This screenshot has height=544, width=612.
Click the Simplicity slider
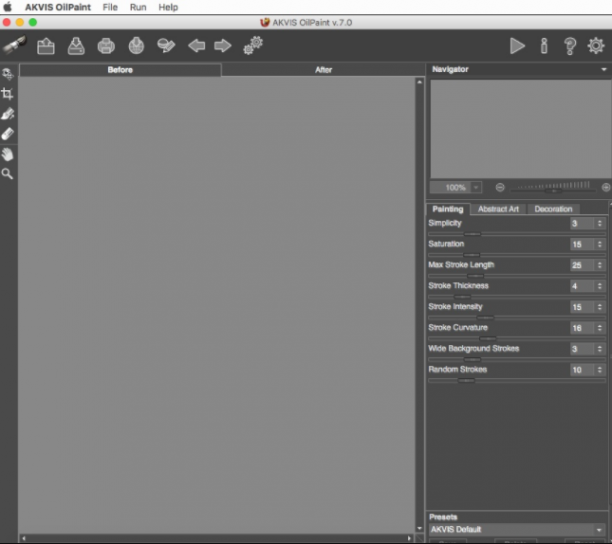pyautogui.click(x=517, y=234)
